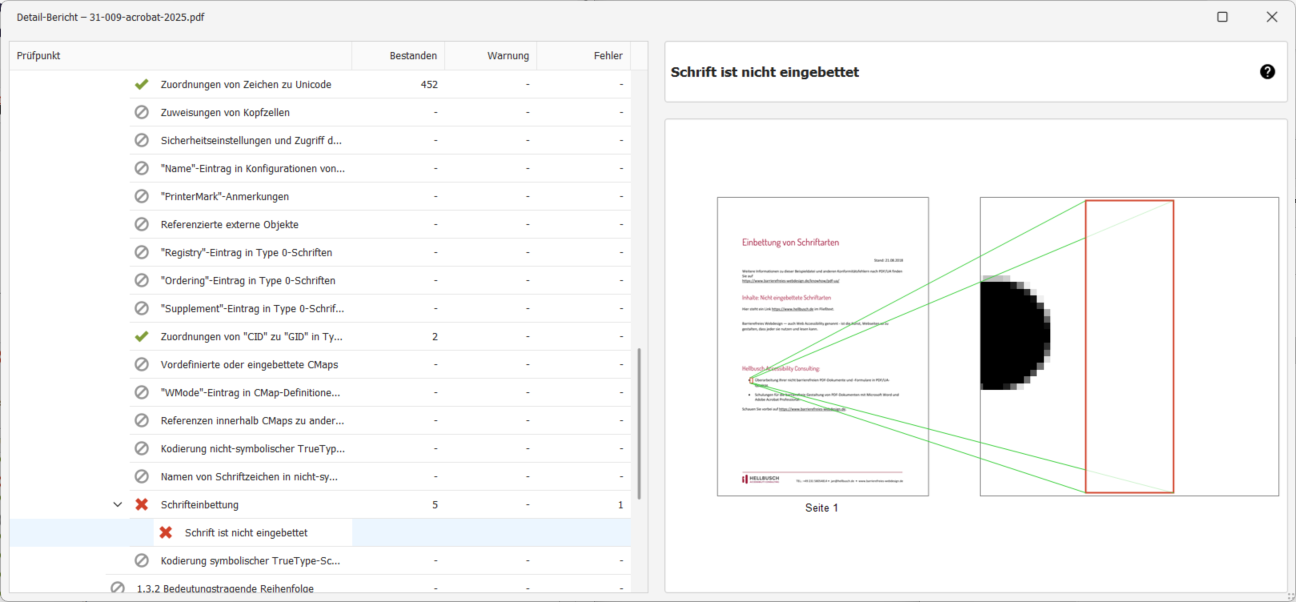The image size is (1296, 602).
Task: Click green checkmark beside Zuordnungen von Zeichen zu Unicode
Action: click(142, 84)
